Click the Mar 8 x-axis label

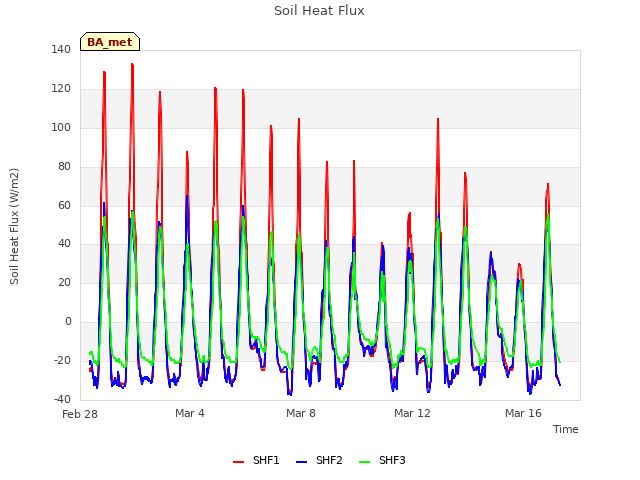coord(301,413)
